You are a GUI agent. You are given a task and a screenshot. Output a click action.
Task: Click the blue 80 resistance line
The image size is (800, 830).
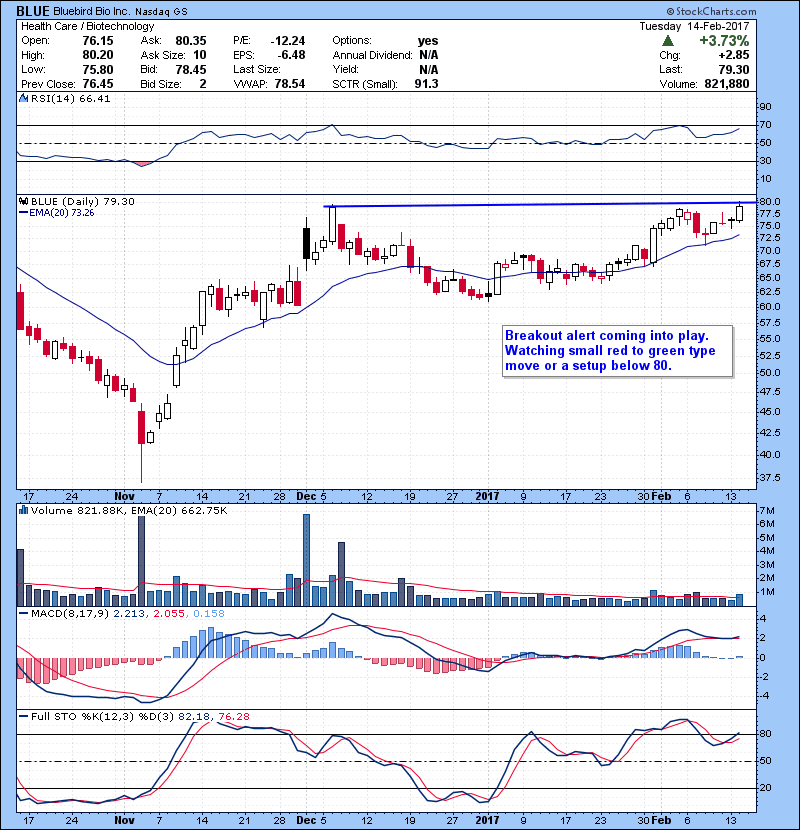click(x=540, y=204)
